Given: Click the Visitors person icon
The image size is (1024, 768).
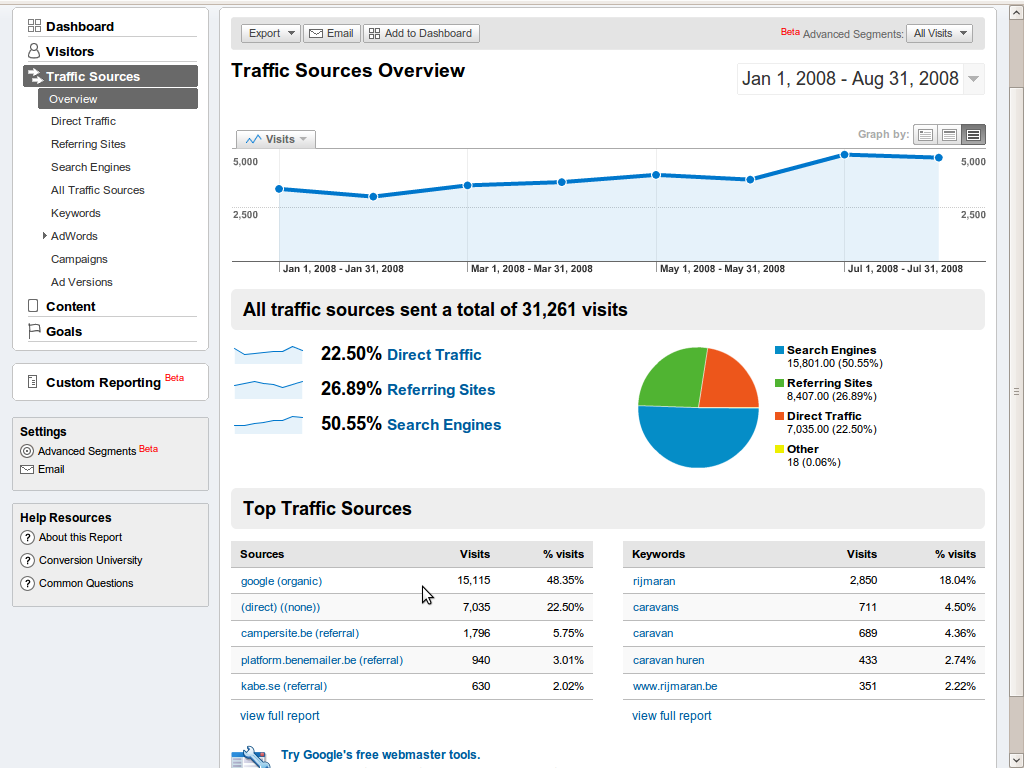Looking at the screenshot, I should 34,51.
